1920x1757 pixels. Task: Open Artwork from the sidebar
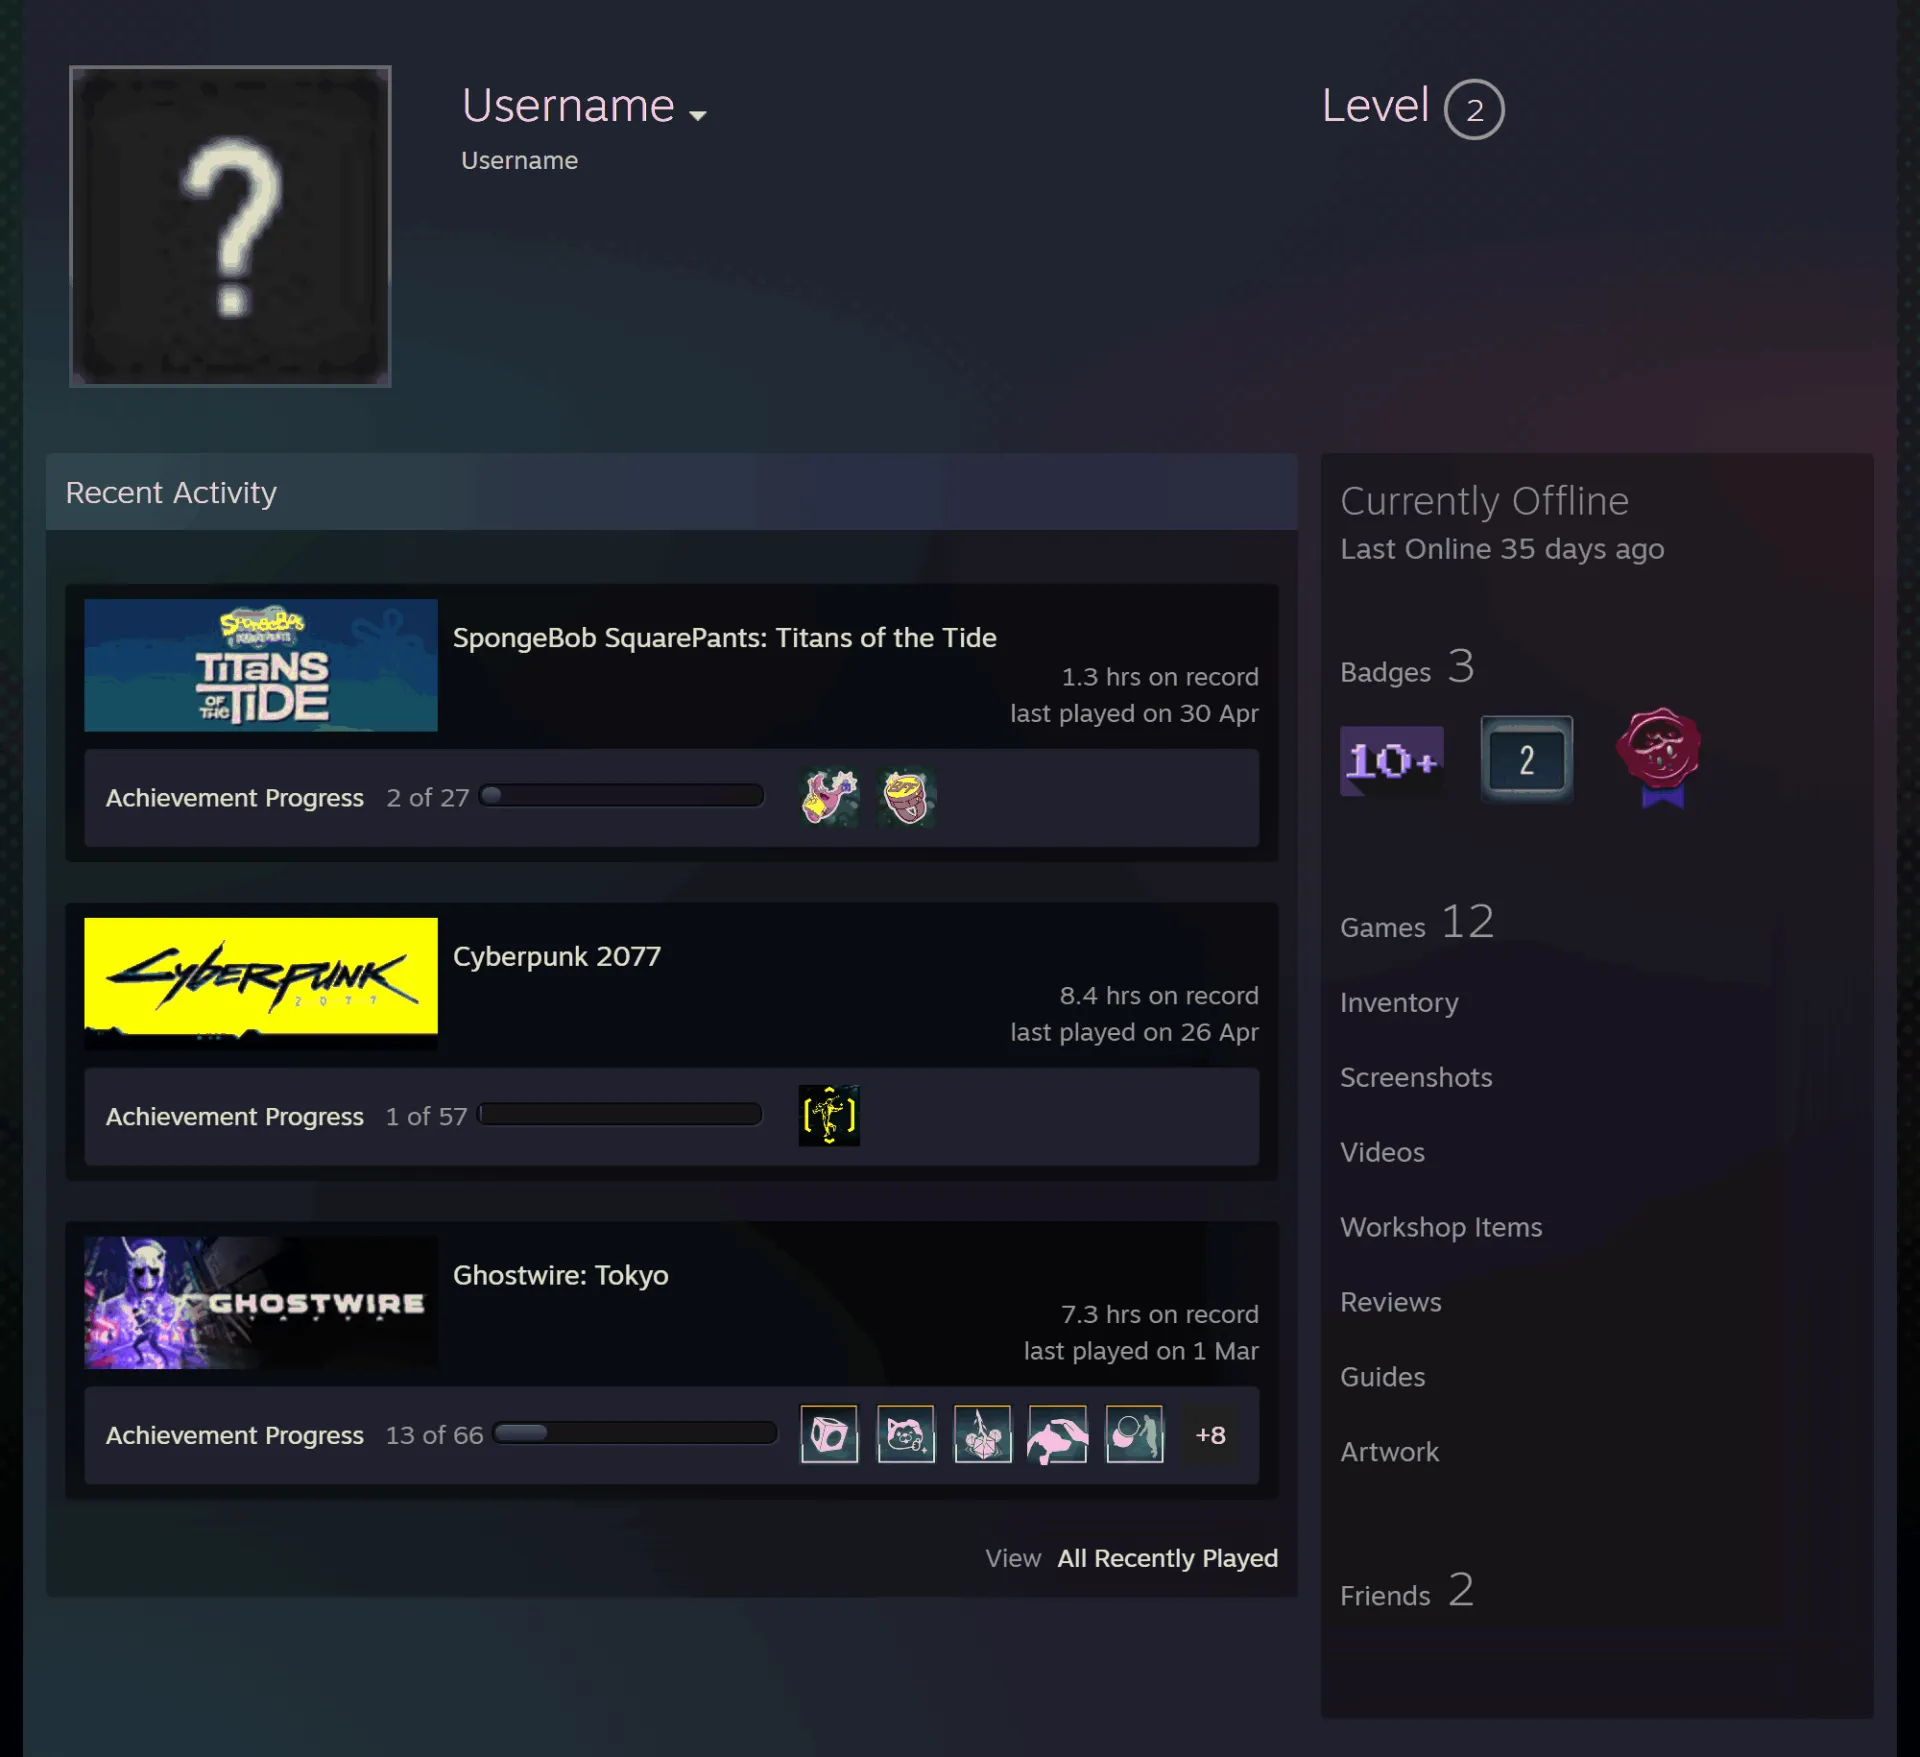click(1389, 1452)
